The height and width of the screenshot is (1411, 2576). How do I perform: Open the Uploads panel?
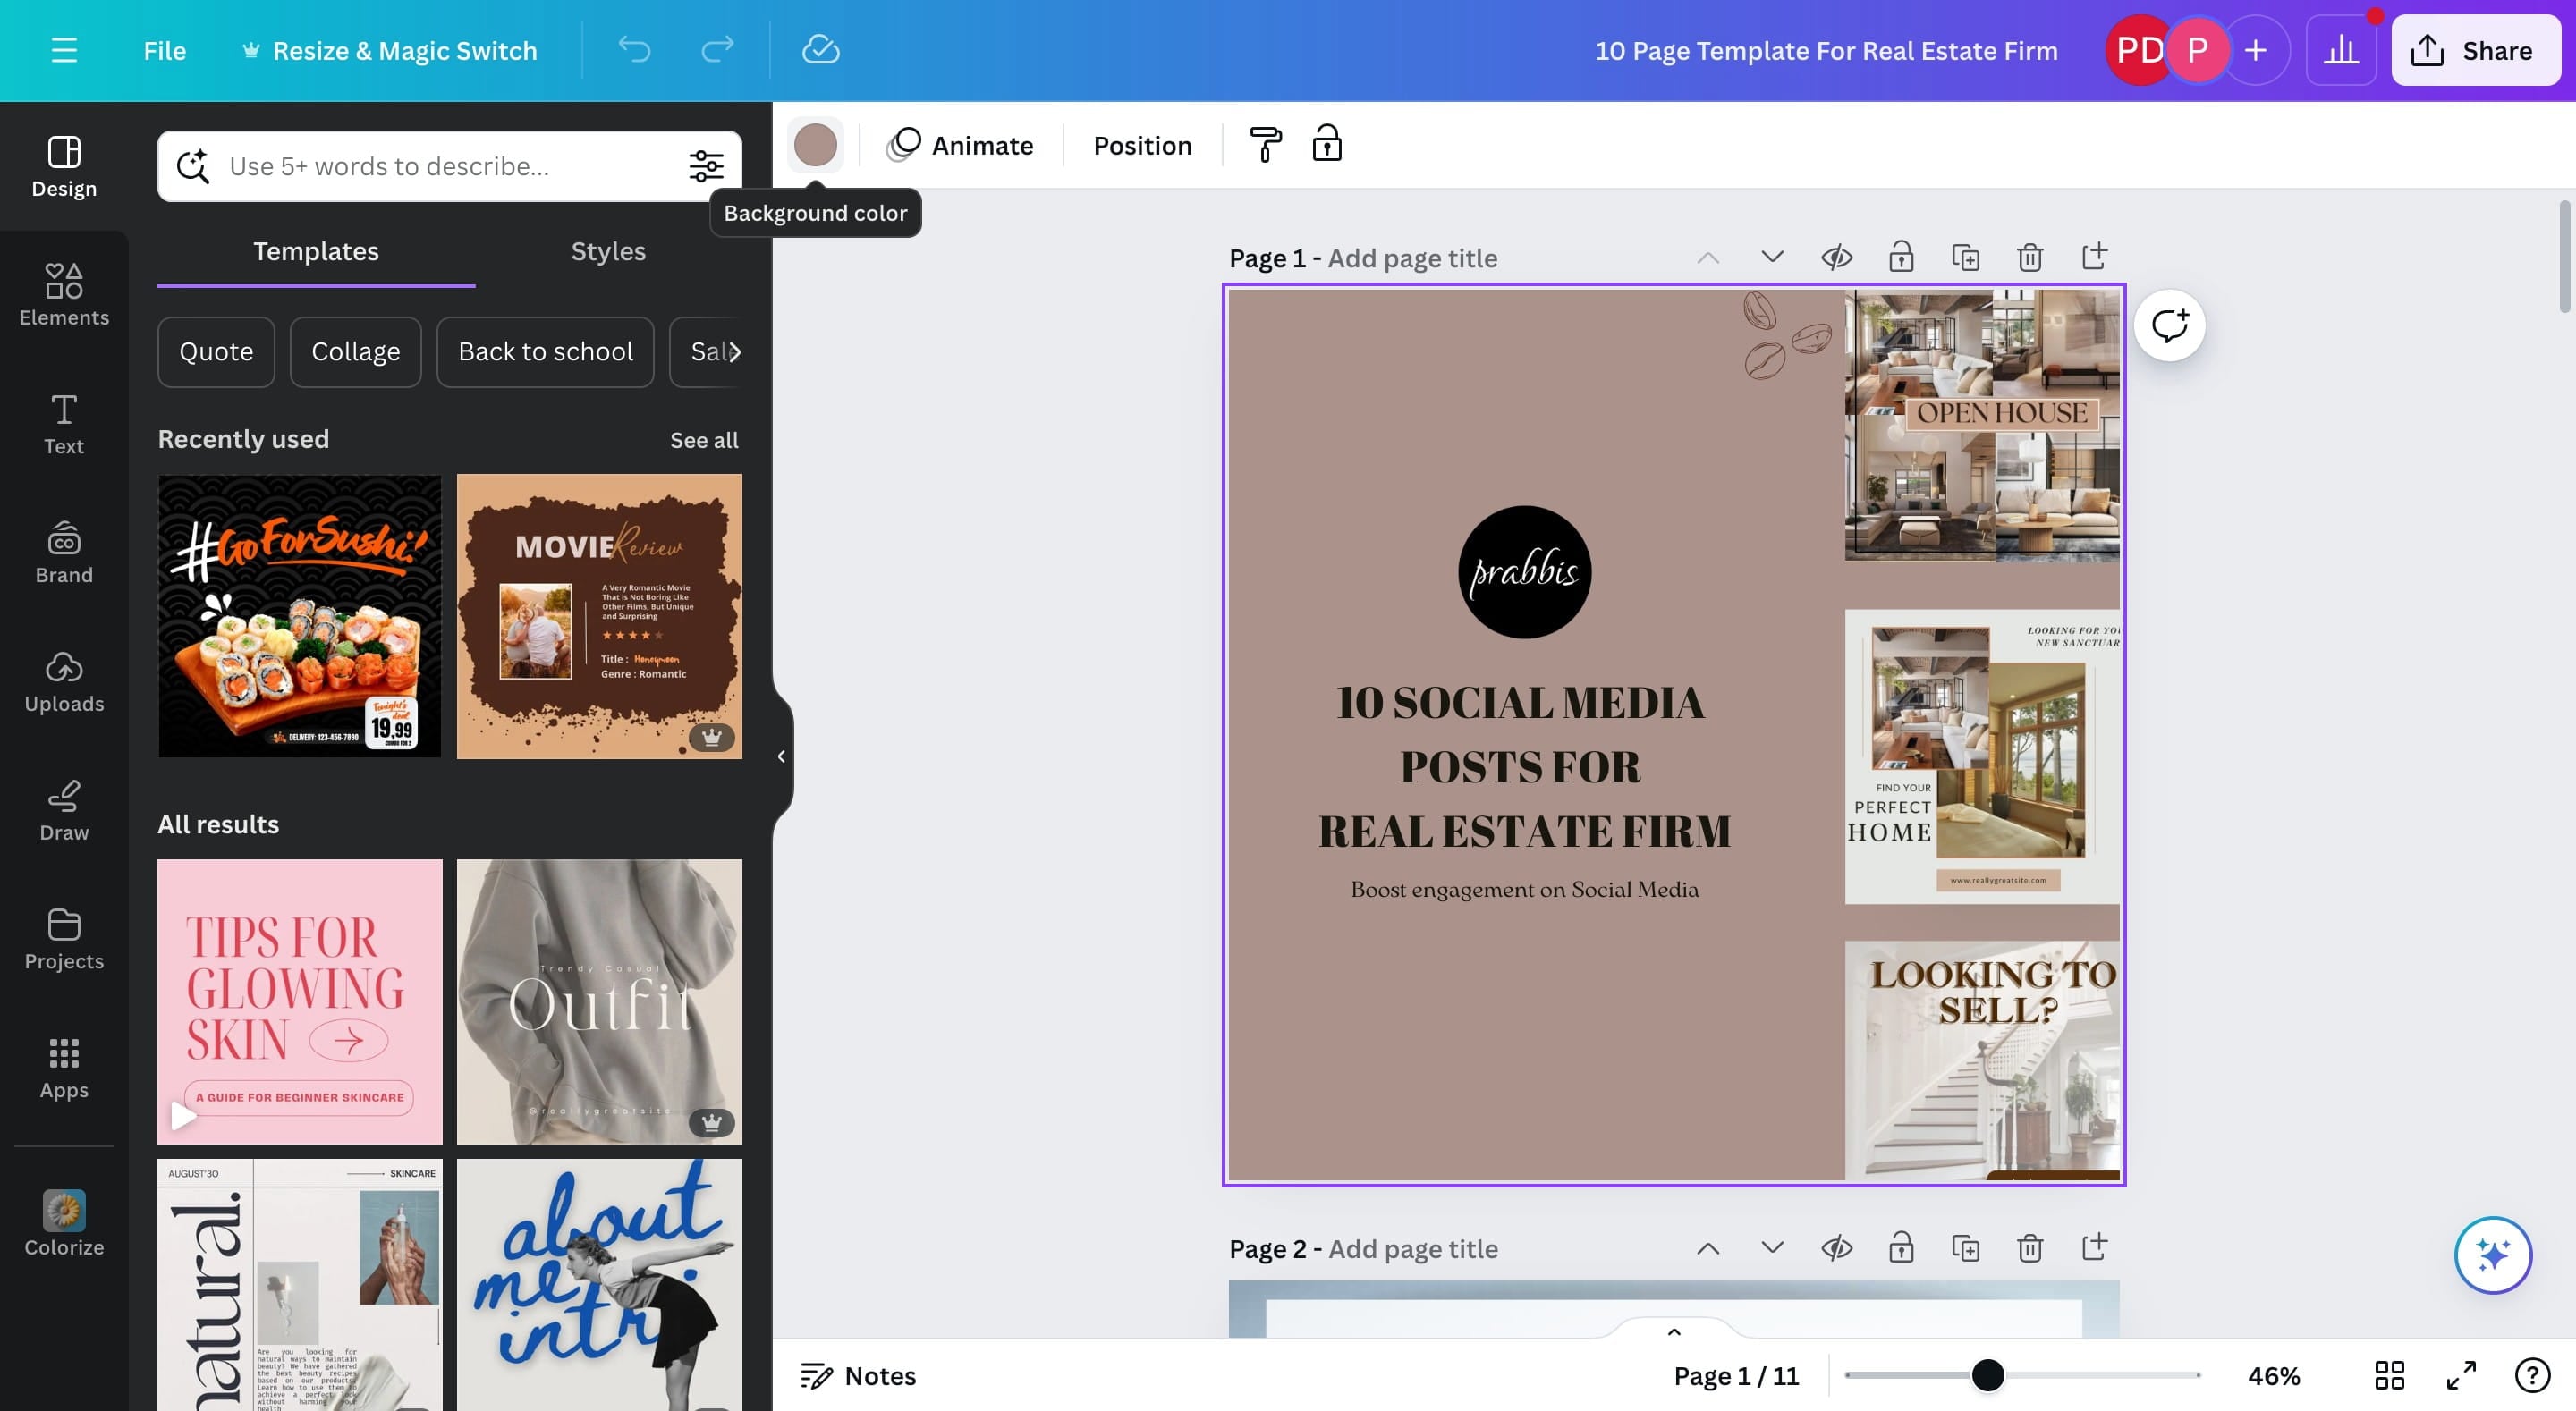(x=64, y=682)
